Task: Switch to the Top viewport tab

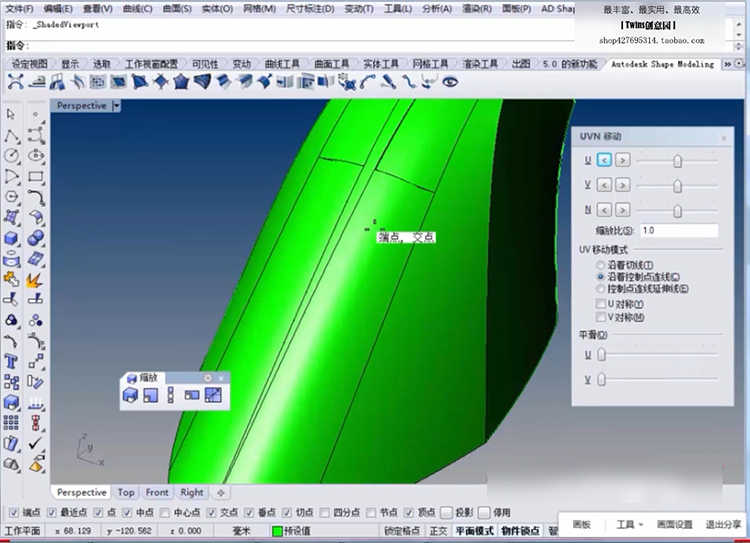Action: [x=126, y=492]
